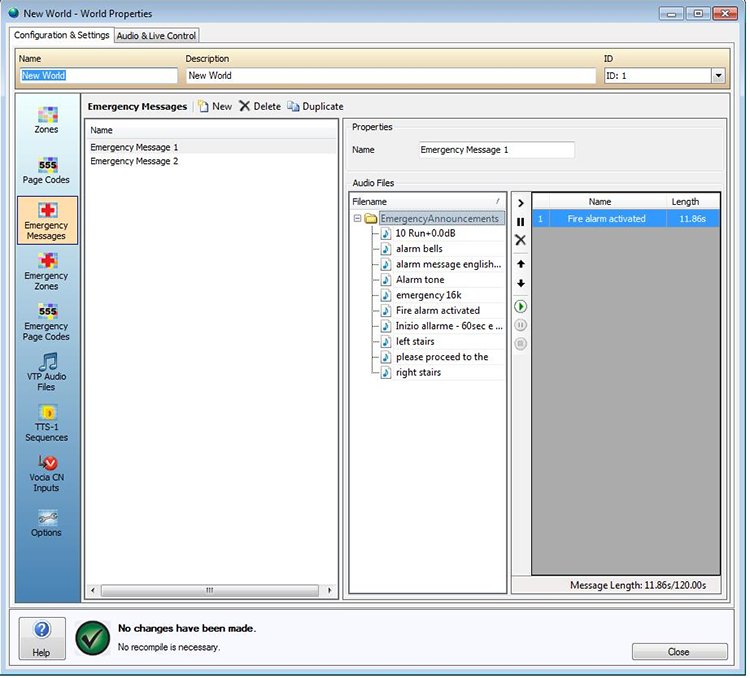
Task: Open Emergency Page Codes section
Action: [46, 322]
